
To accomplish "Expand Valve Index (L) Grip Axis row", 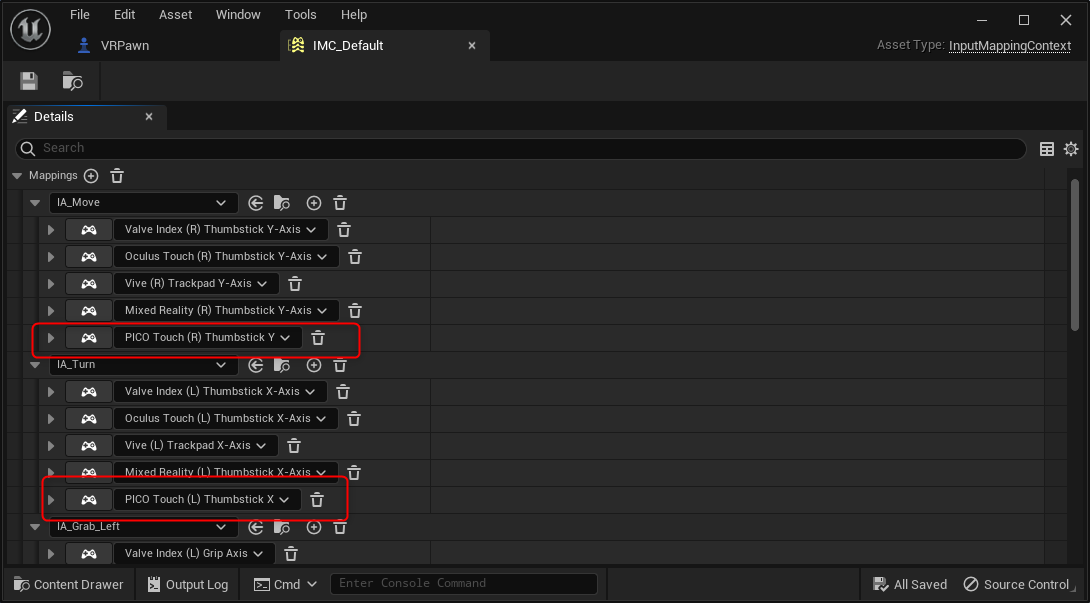I will 51,554.
